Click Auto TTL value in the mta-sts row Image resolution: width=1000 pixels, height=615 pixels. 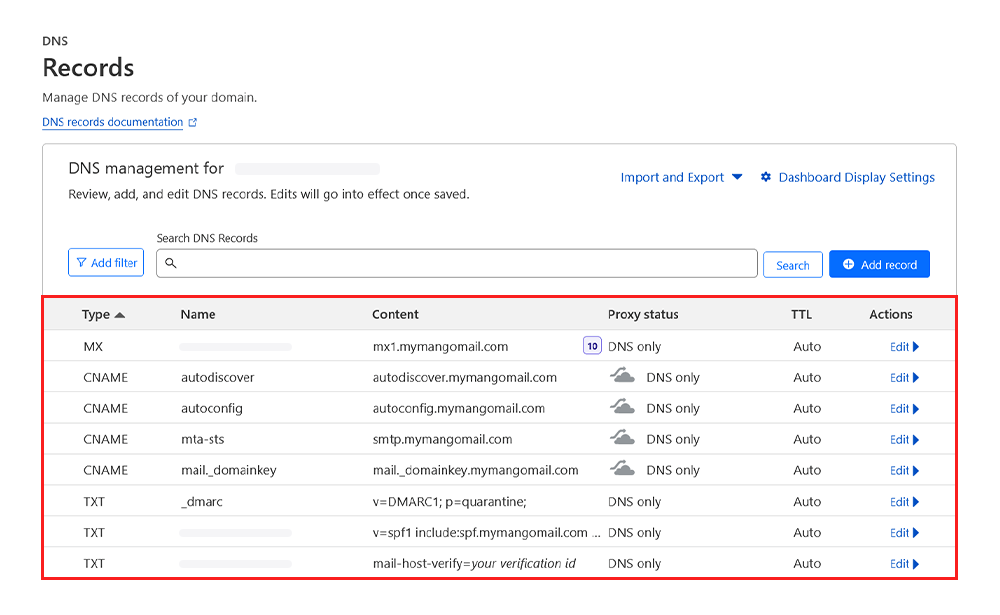[x=807, y=440]
